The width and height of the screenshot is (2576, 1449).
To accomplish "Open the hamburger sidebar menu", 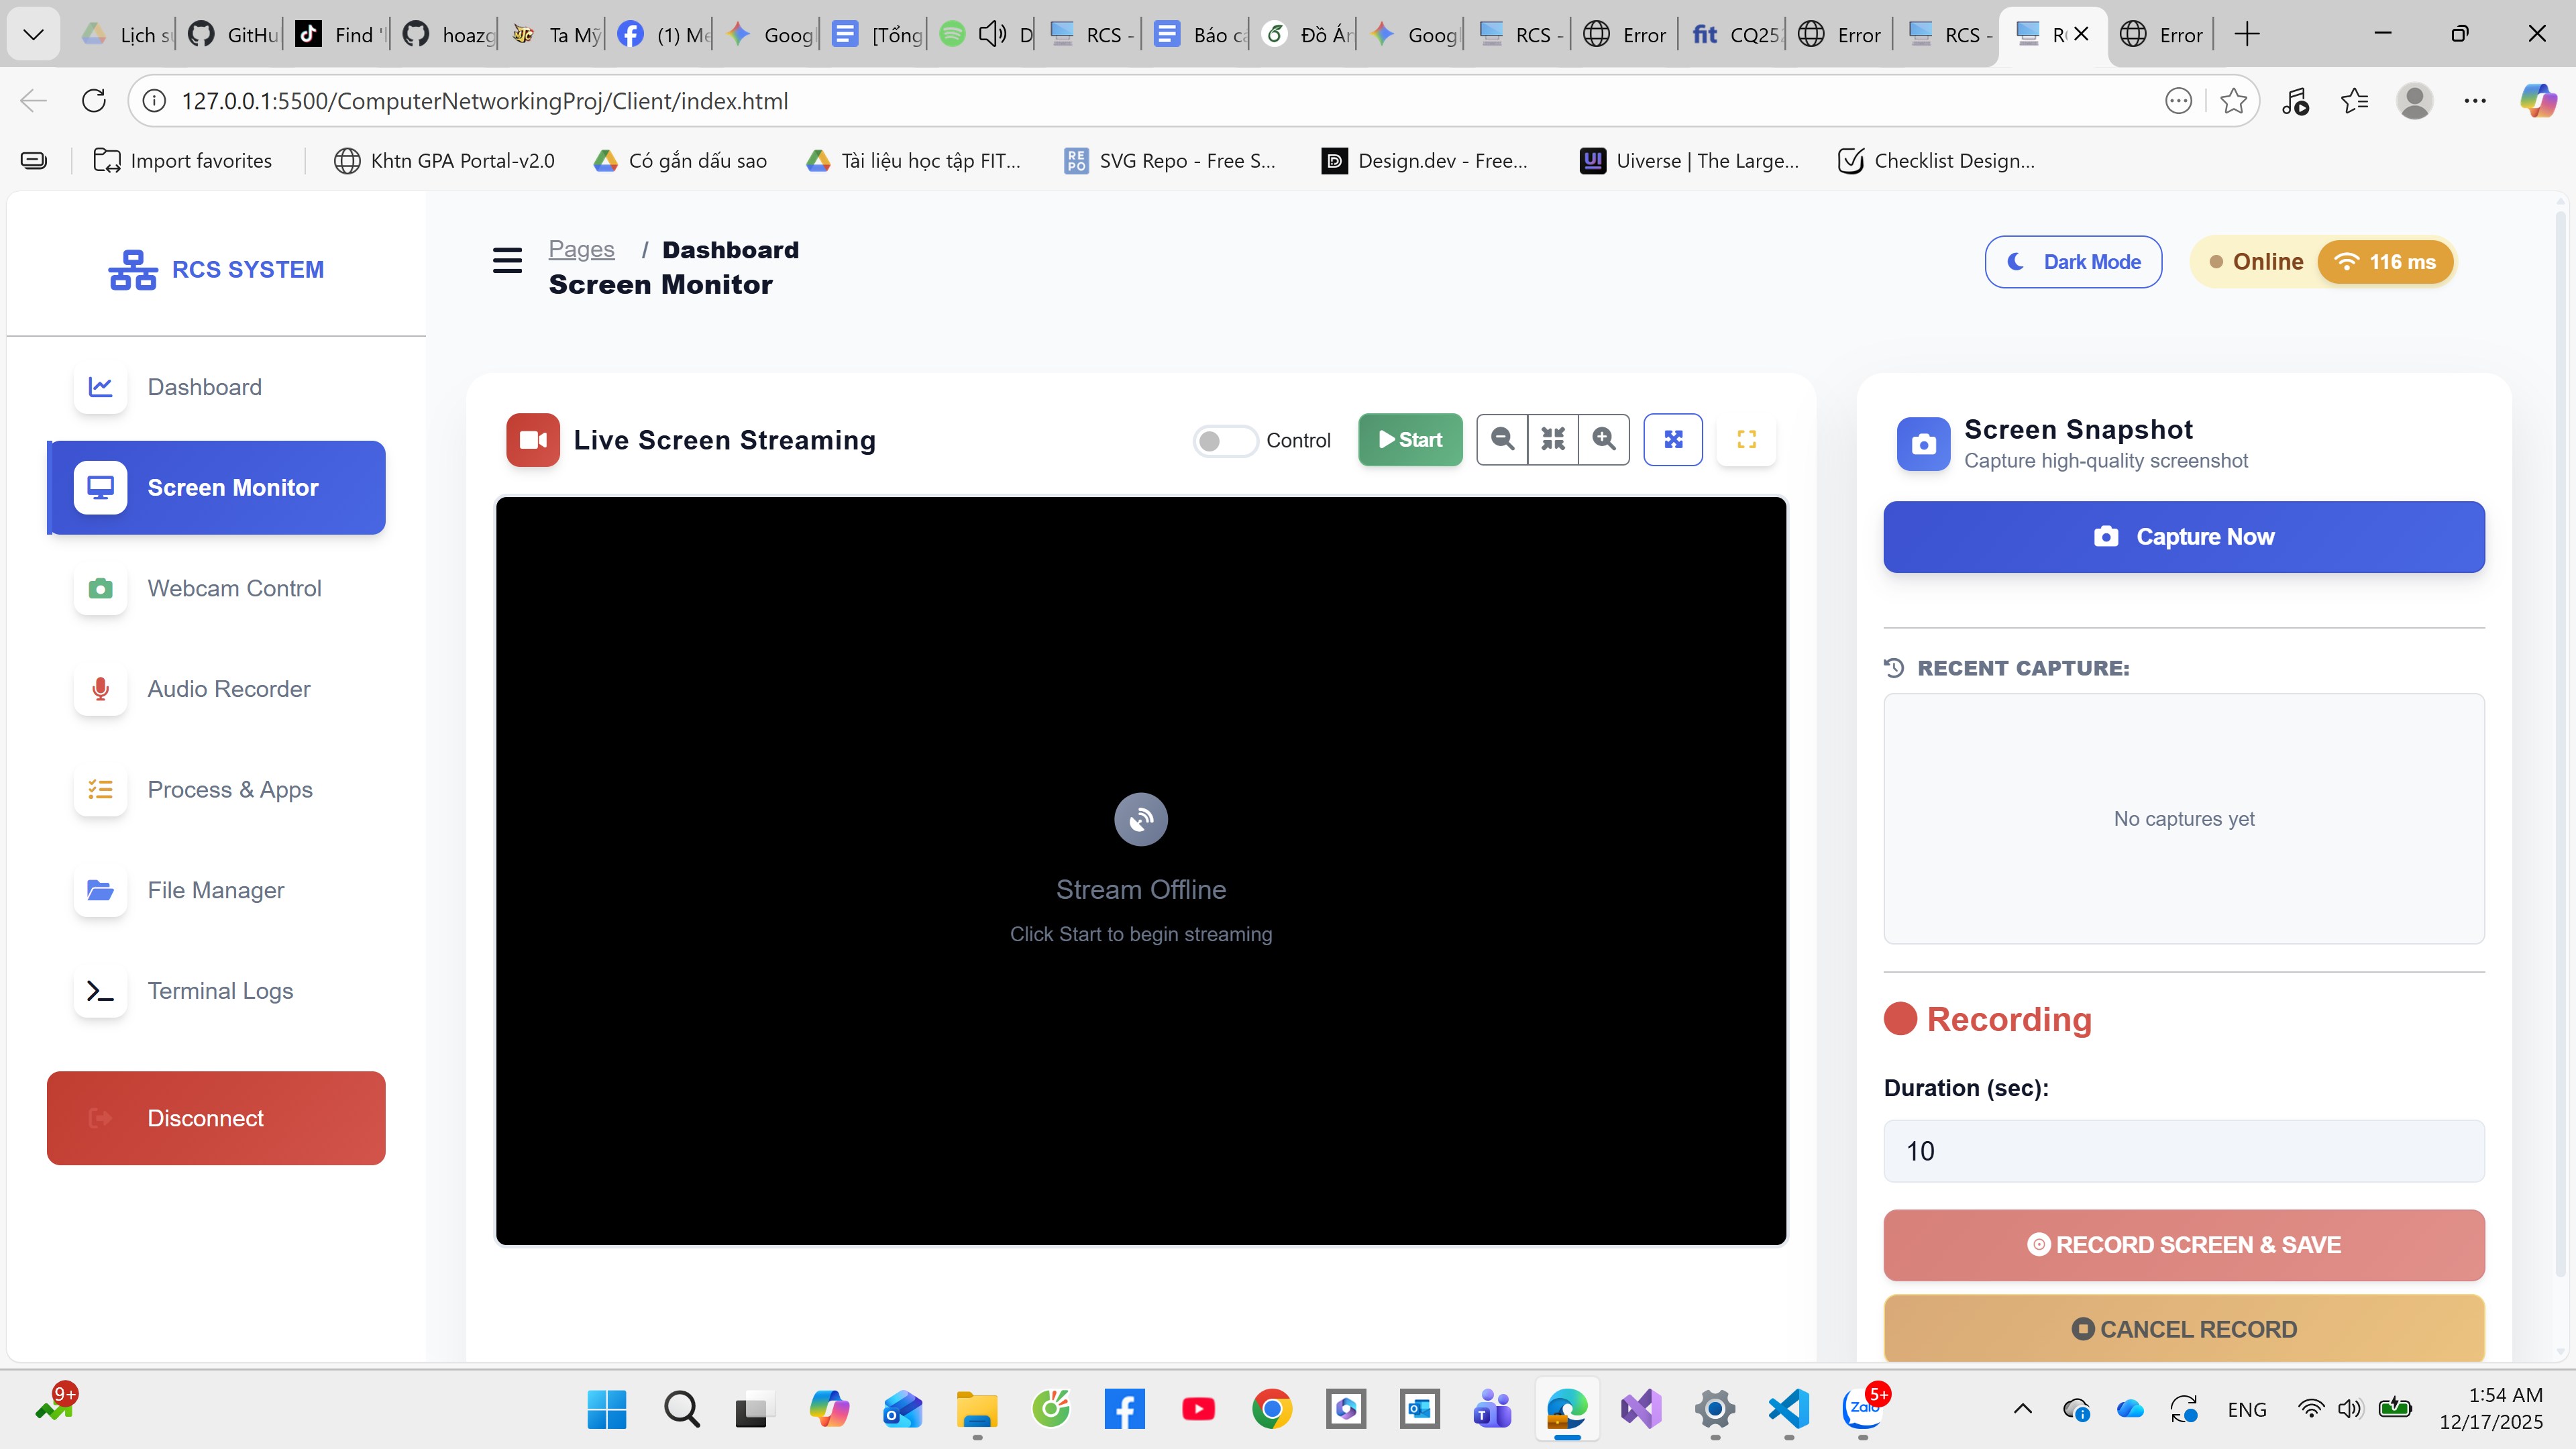I will pos(507,261).
